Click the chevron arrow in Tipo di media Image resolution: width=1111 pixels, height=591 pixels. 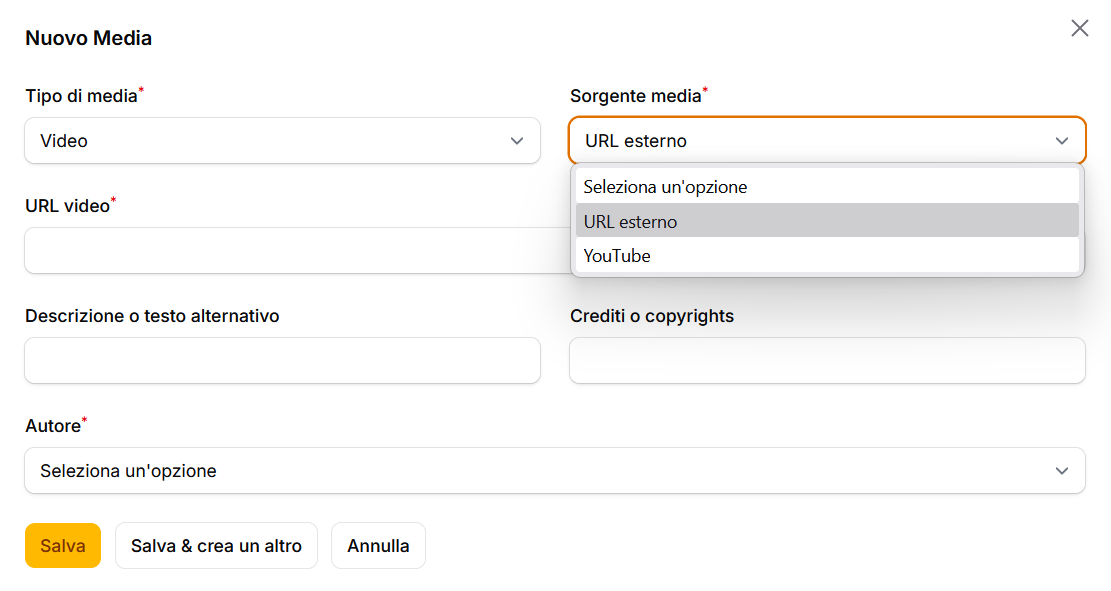517,141
